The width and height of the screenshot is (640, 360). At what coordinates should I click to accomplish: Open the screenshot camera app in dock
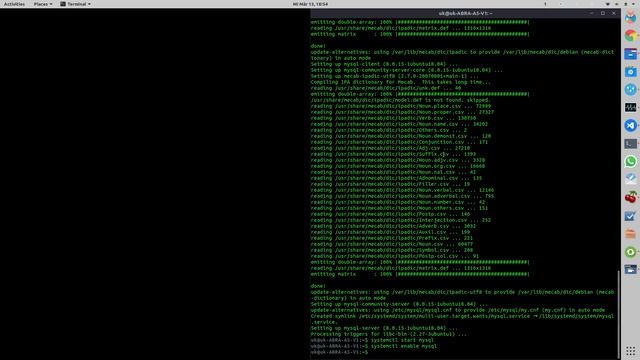click(x=630, y=71)
